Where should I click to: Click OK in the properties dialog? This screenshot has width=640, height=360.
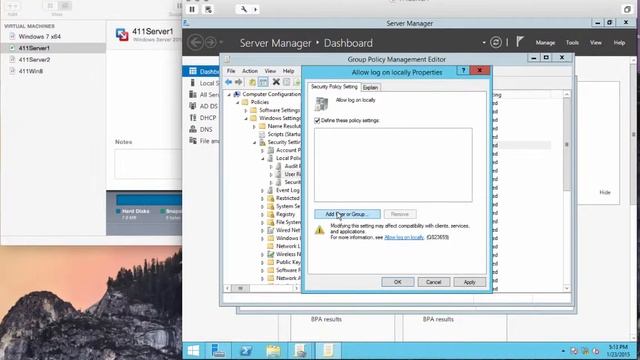(398, 282)
